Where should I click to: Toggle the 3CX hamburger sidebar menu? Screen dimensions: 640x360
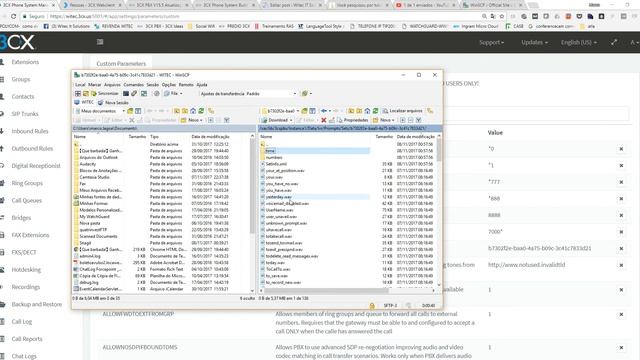[100, 42]
